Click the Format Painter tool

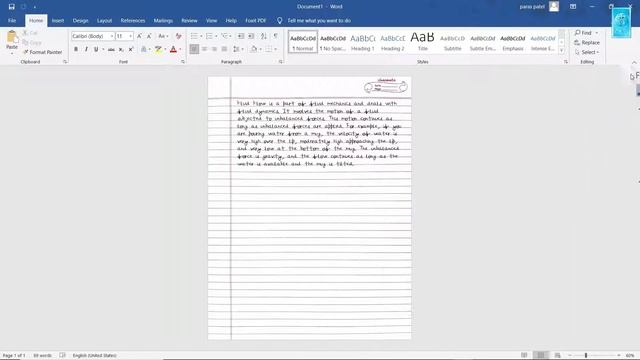coord(42,52)
